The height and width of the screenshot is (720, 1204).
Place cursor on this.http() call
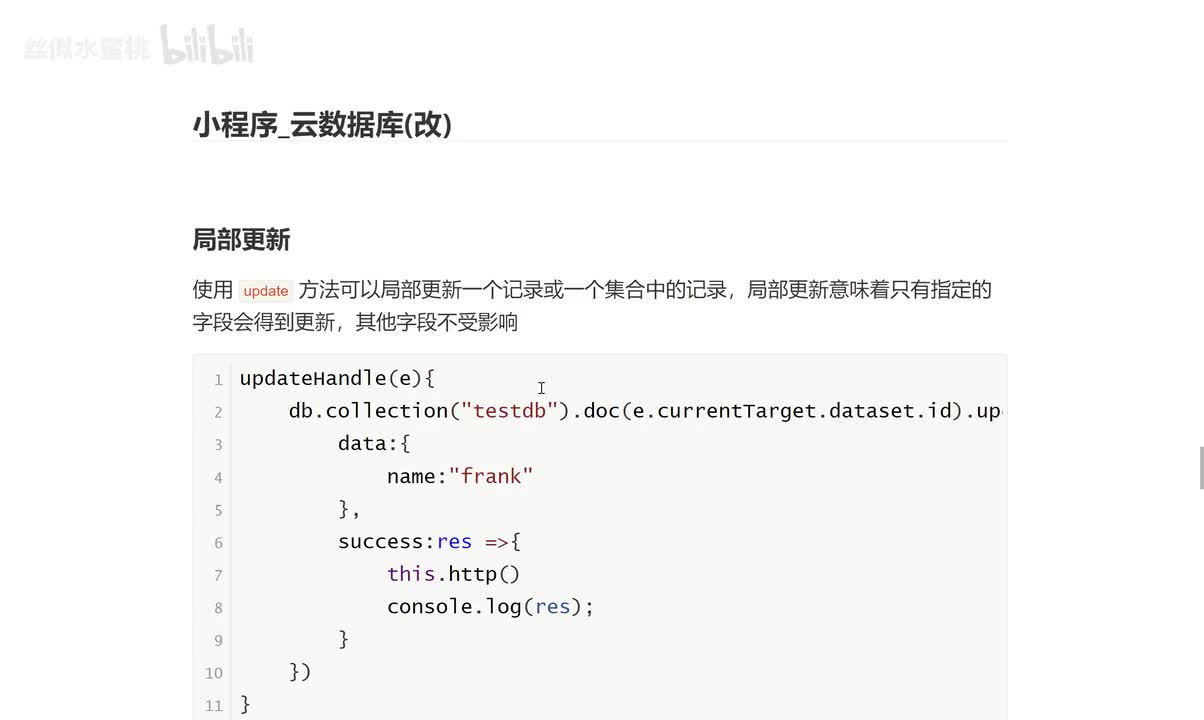click(453, 574)
